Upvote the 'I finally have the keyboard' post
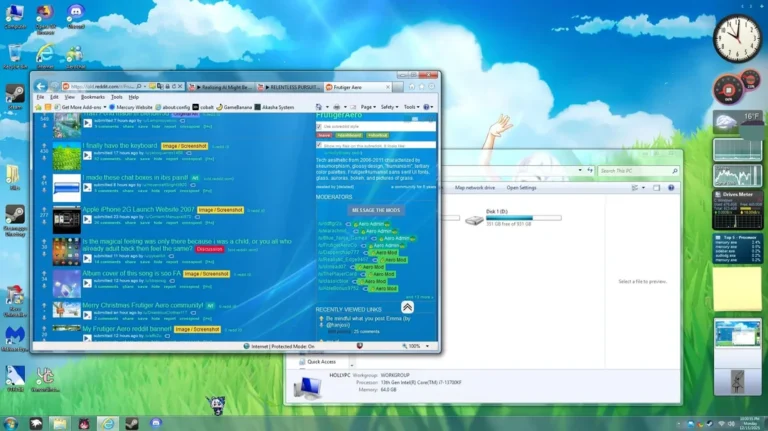 (x=43, y=145)
